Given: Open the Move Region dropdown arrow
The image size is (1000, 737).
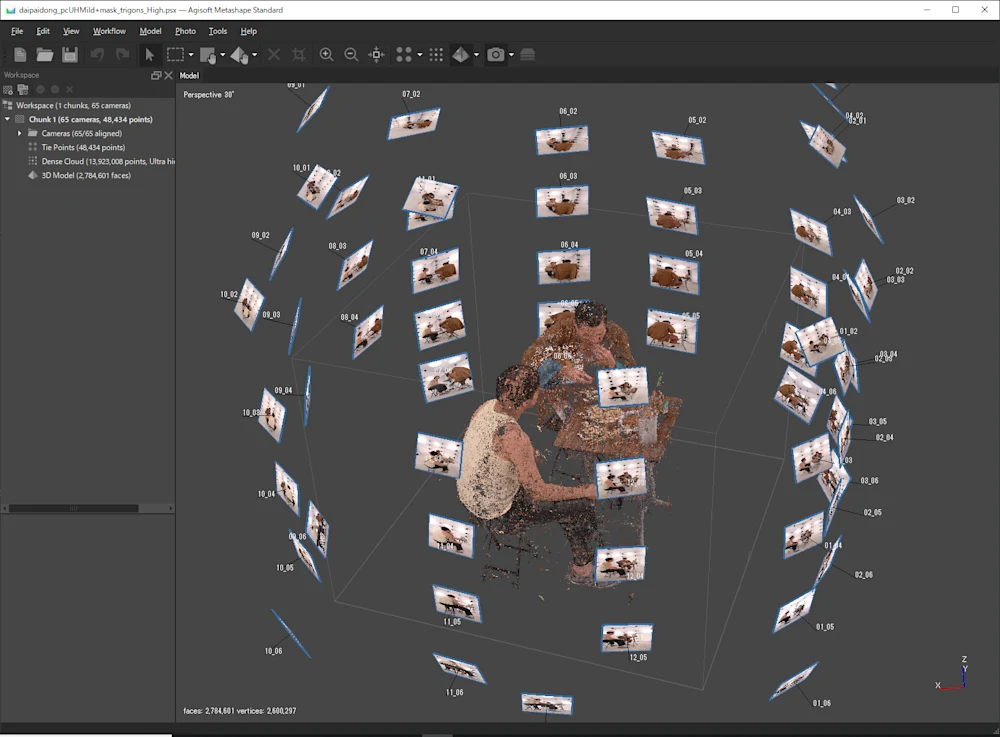Looking at the screenshot, I should (x=223, y=55).
